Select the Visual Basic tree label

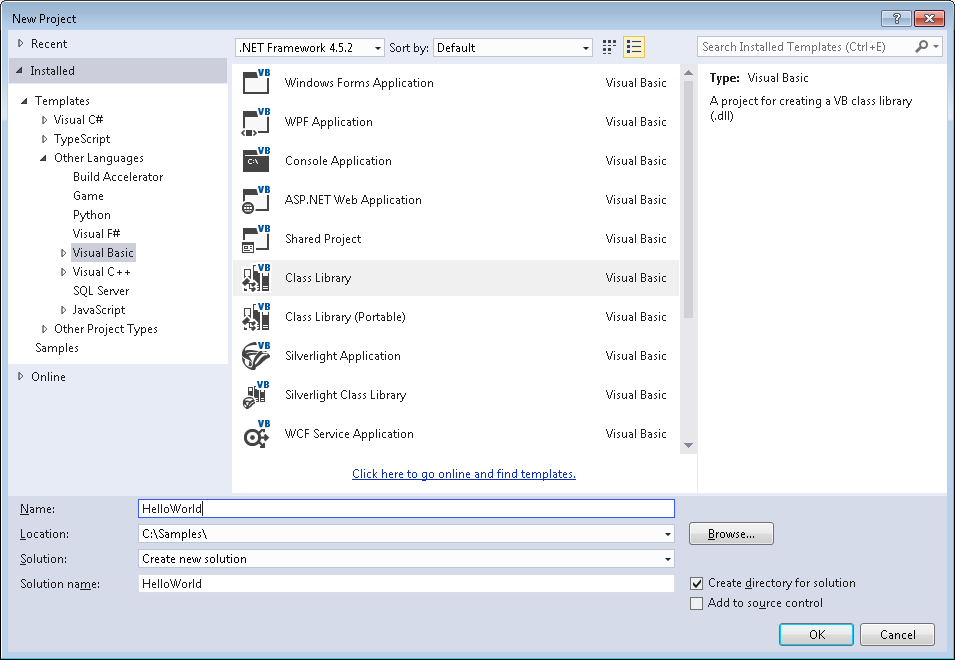102,253
